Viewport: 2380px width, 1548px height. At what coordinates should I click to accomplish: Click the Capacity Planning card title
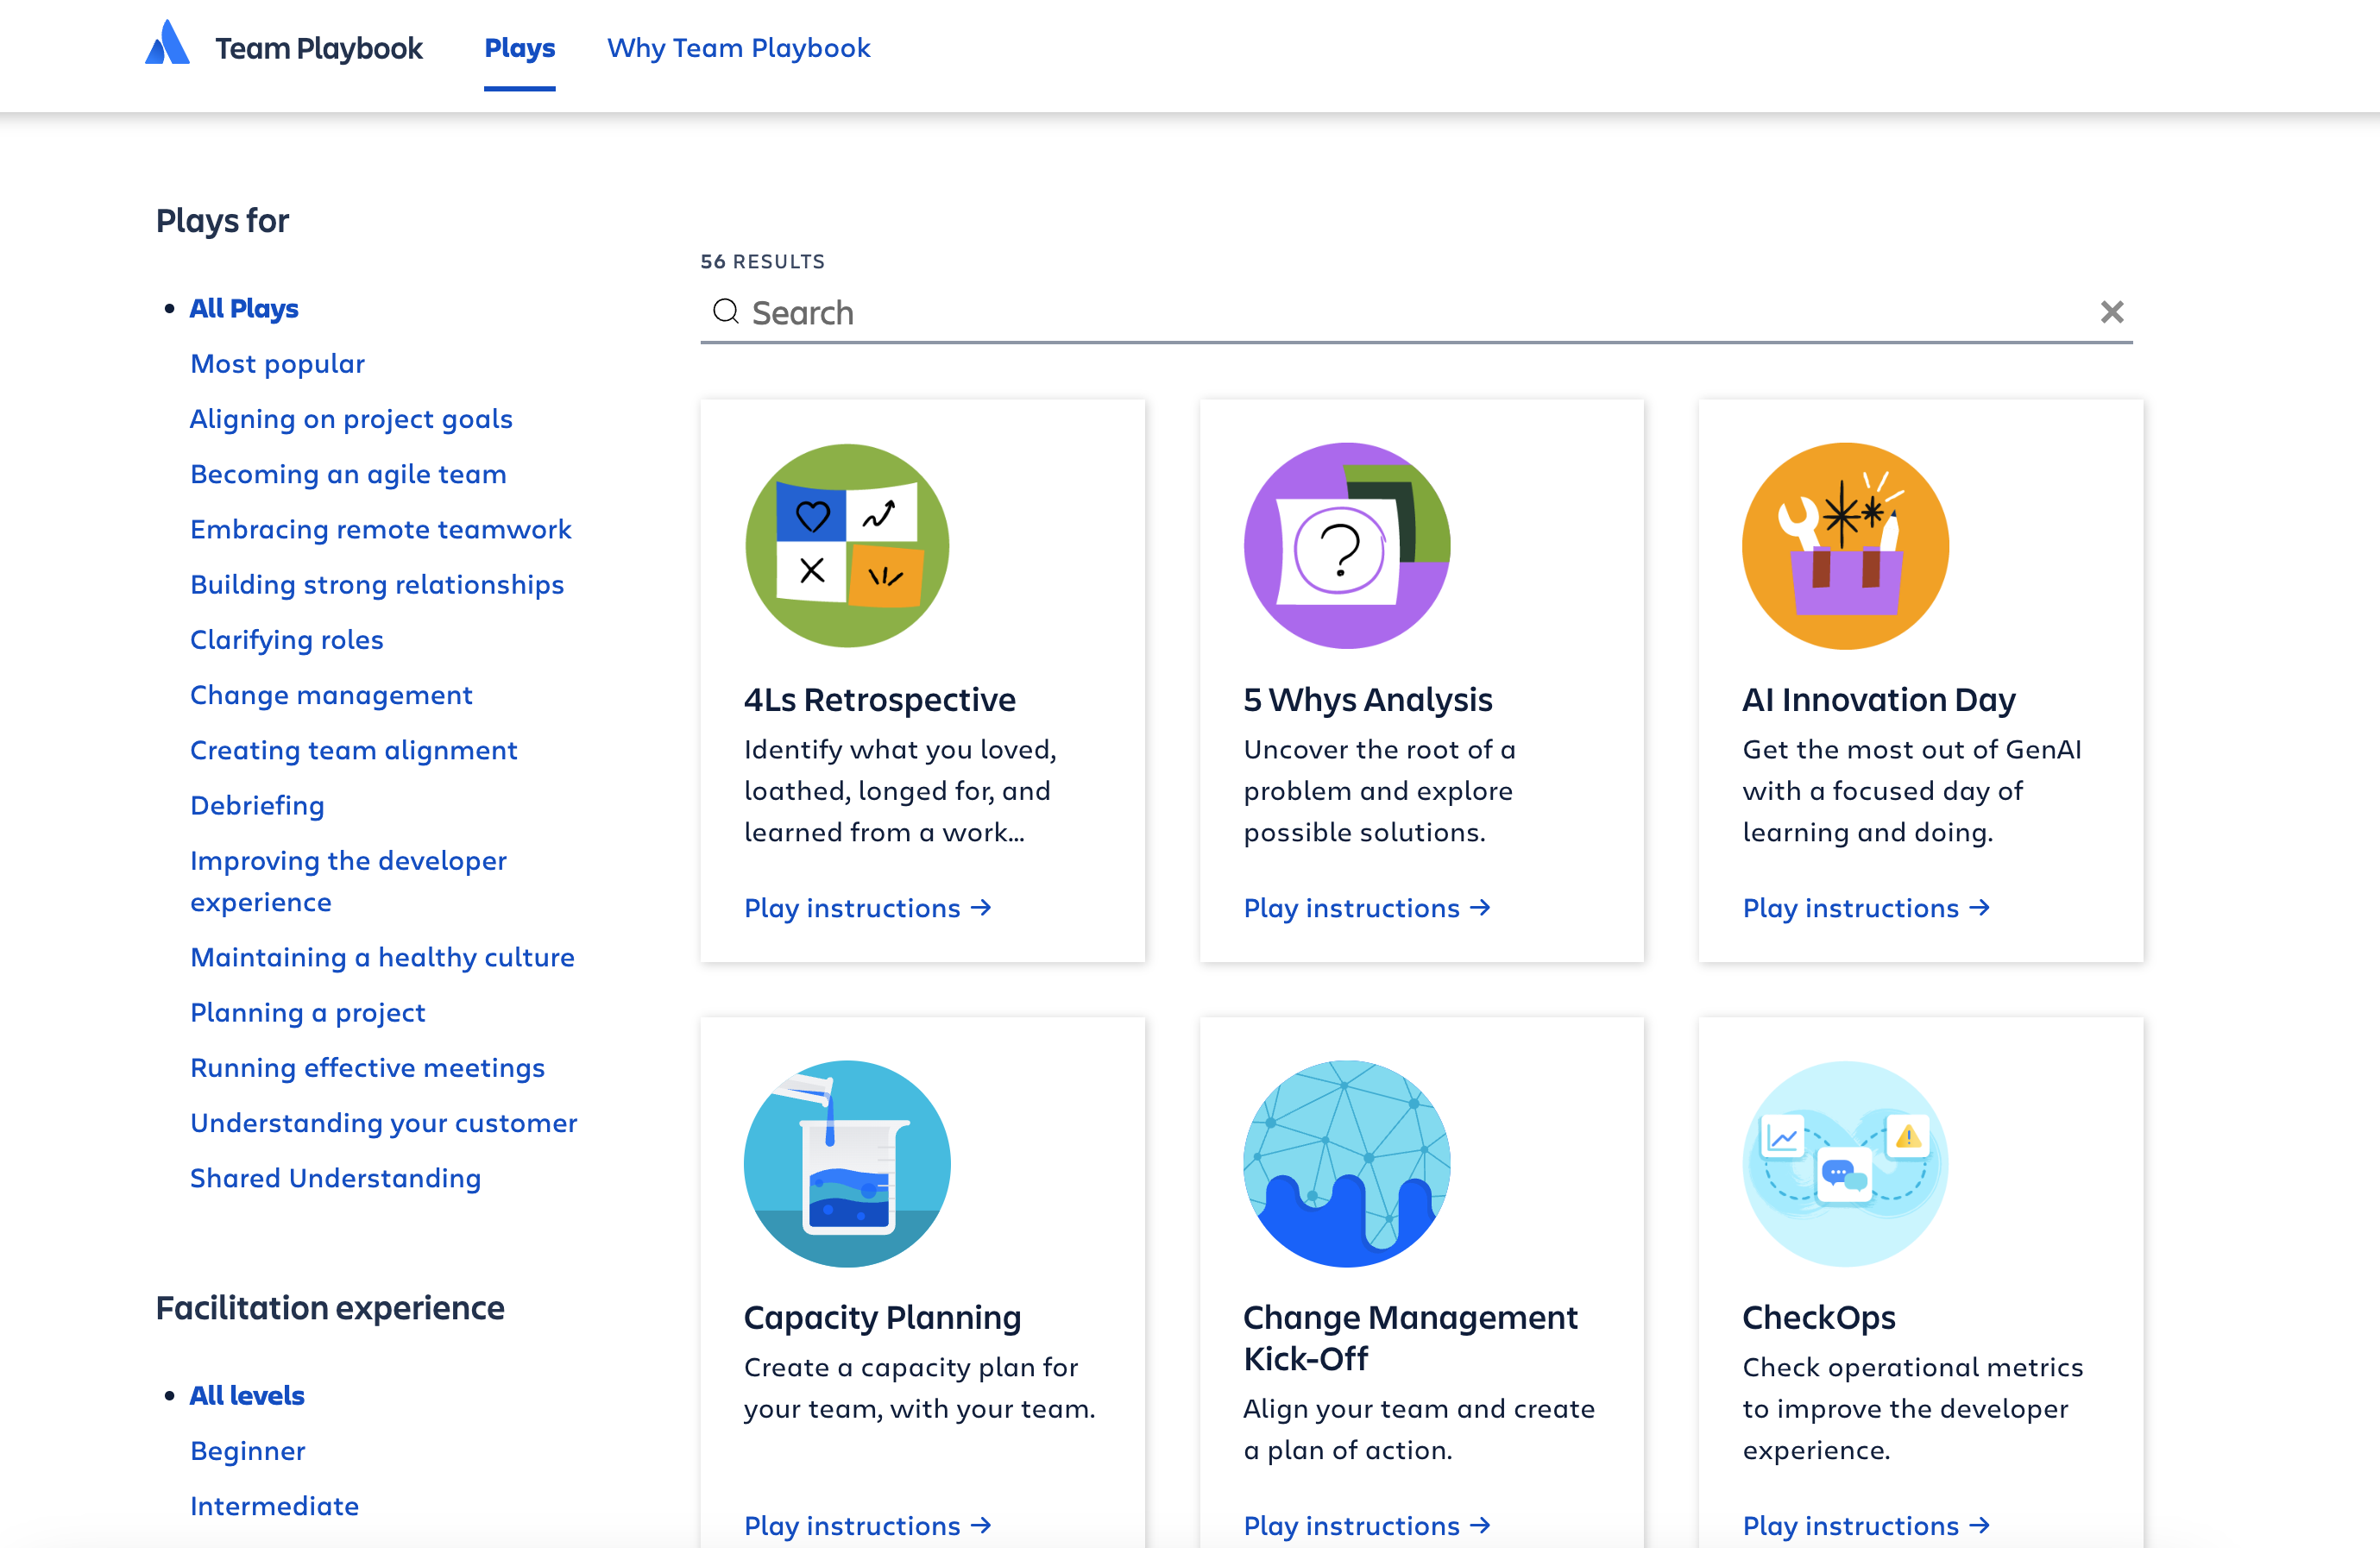coord(882,1318)
